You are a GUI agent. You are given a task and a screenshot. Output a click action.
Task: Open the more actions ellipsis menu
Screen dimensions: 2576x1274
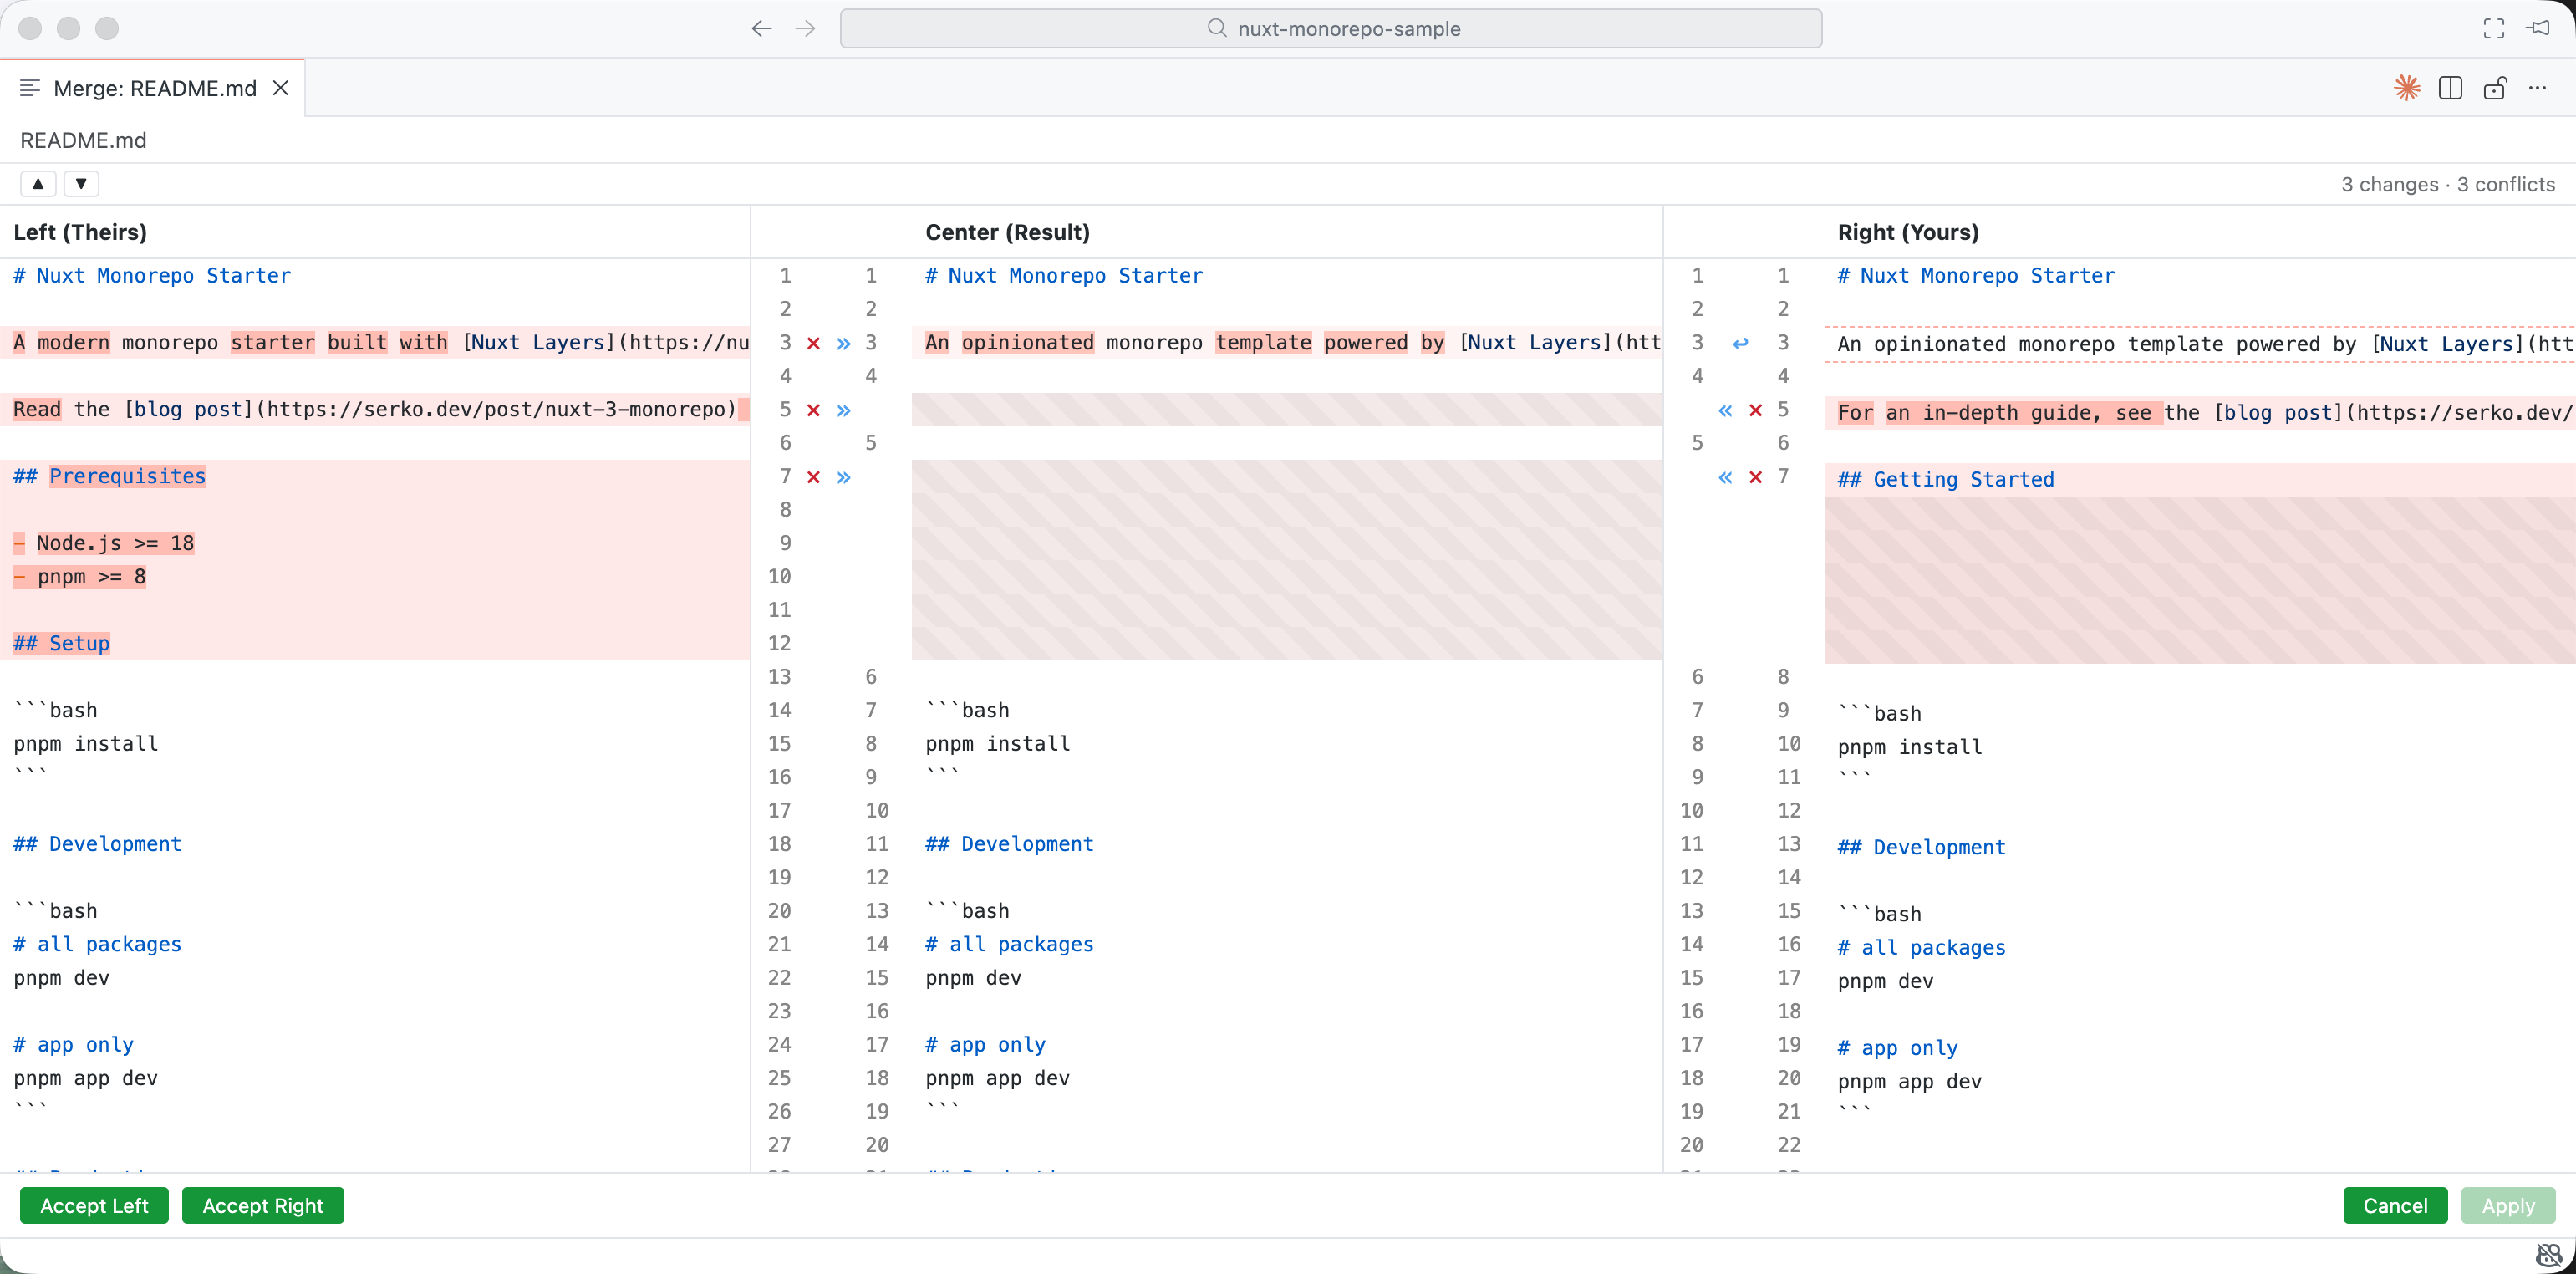click(2537, 88)
